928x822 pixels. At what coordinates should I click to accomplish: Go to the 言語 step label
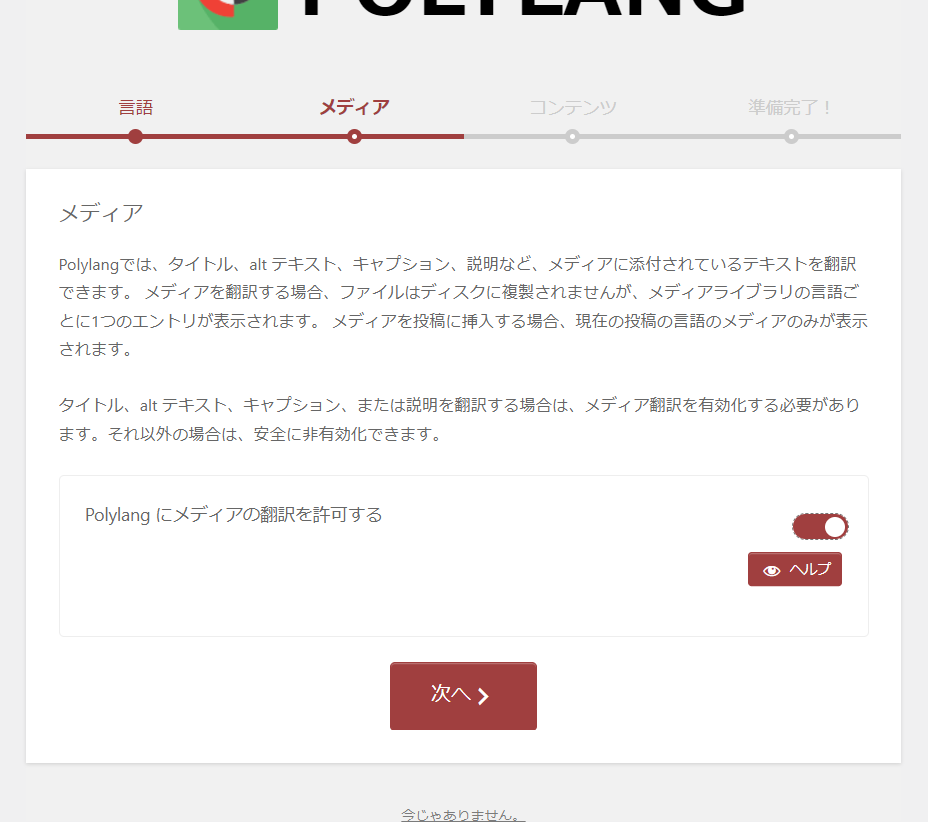click(136, 107)
